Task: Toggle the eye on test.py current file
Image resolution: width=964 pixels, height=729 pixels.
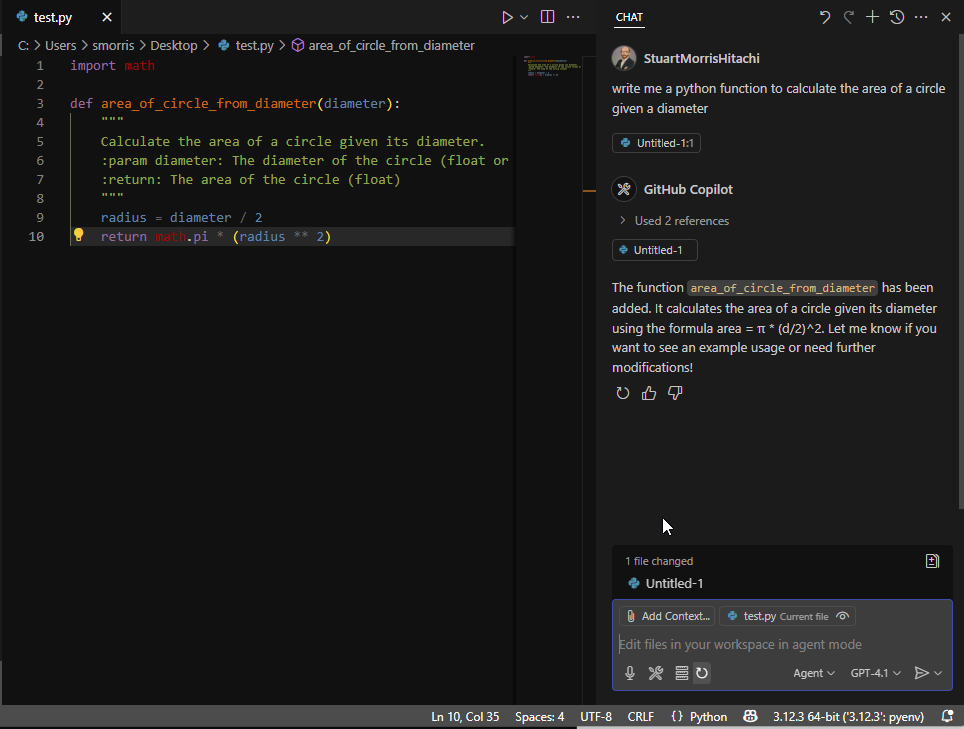Action: click(842, 616)
